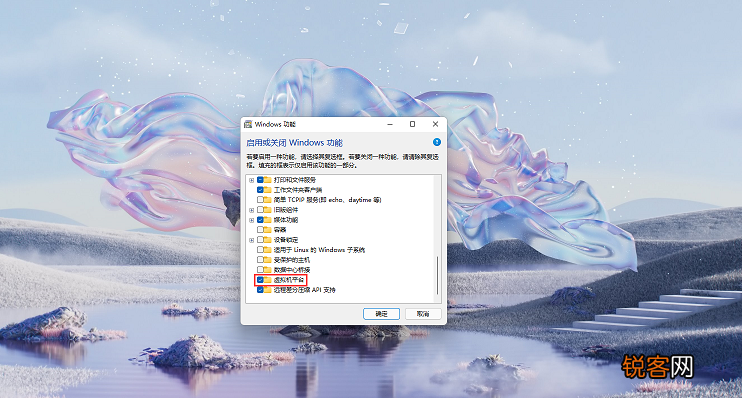Click the feature list vertical scrollbar thumb
The height and width of the screenshot is (398, 742).
(437, 275)
